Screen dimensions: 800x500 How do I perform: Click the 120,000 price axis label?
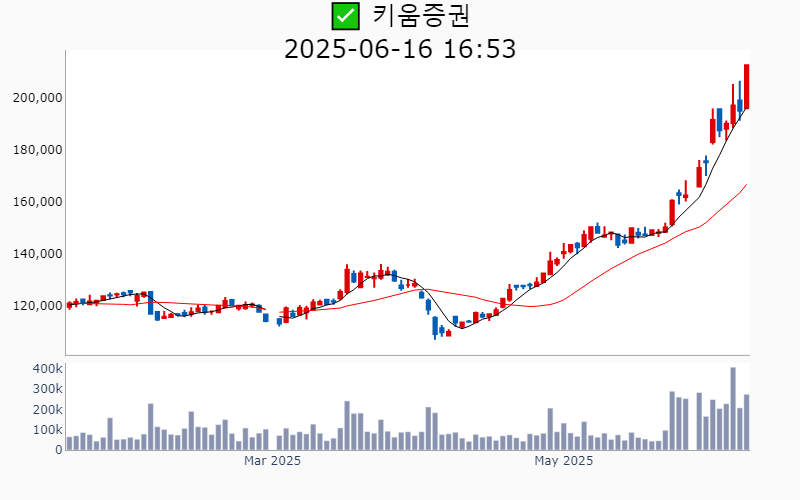[x=38, y=306]
